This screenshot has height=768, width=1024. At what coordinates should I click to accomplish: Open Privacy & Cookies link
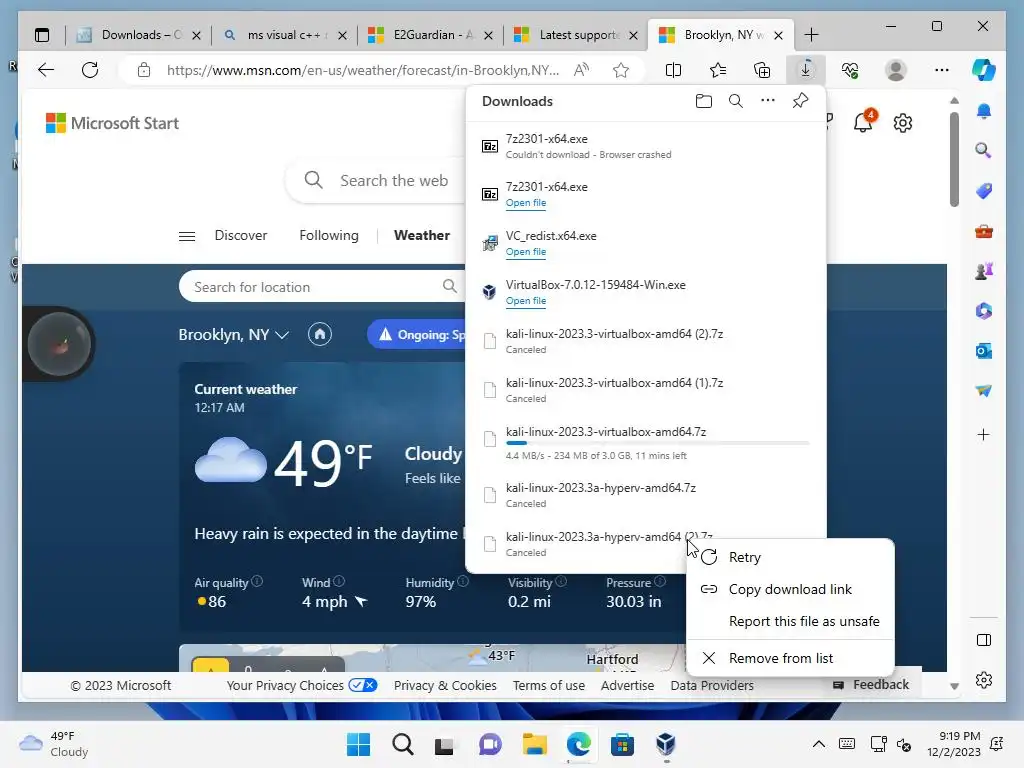pos(445,685)
